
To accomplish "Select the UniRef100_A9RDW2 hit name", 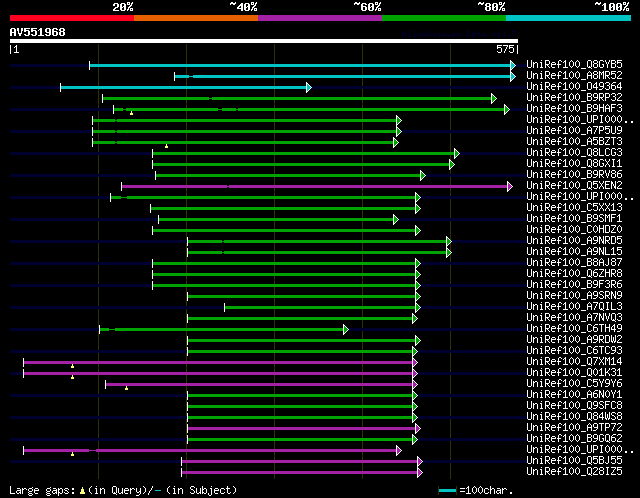I will click(x=574, y=340).
